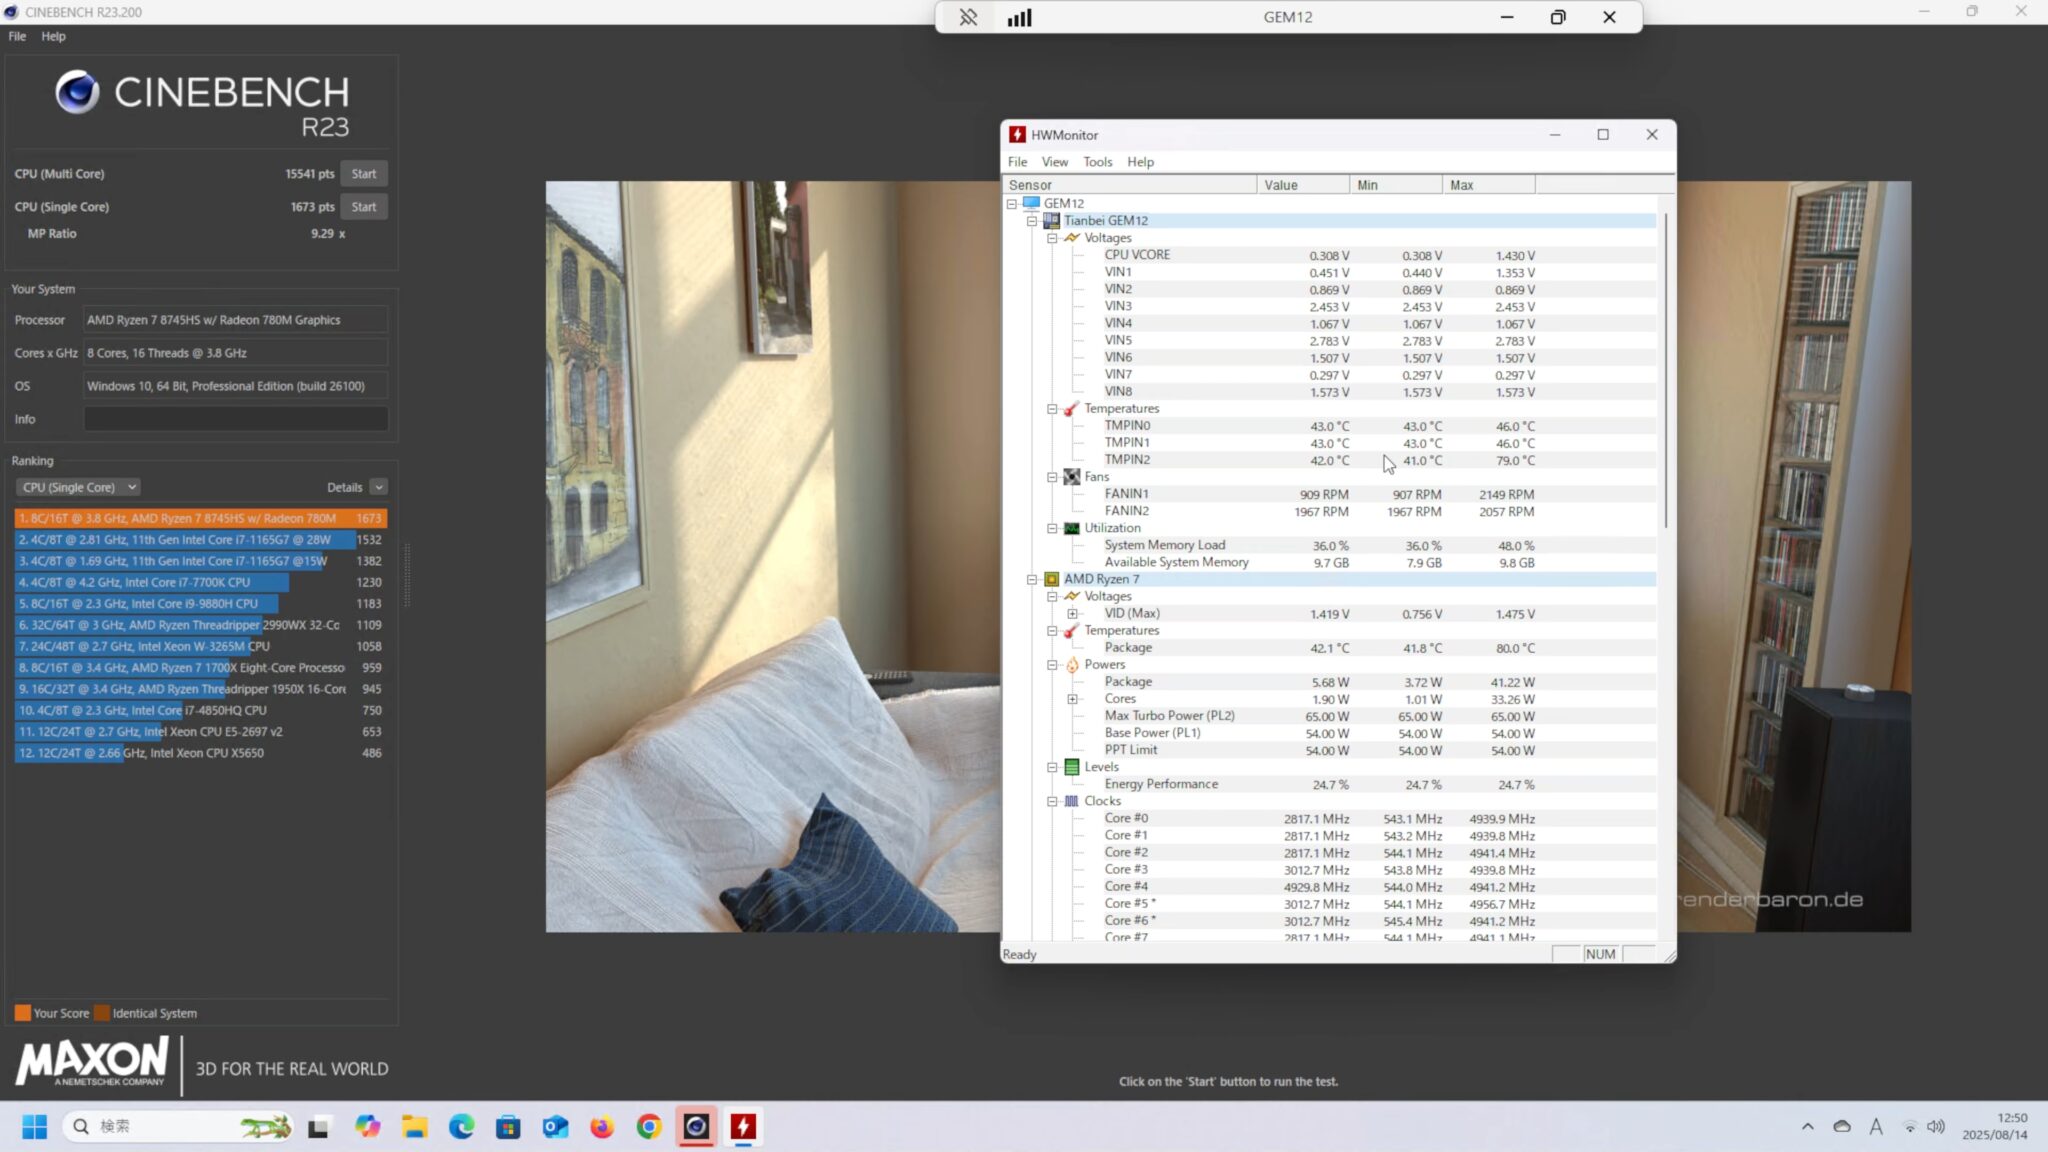2048x1152 pixels.
Task: Select the CPU VCORE row
Action: click(x=1330, y=255)
